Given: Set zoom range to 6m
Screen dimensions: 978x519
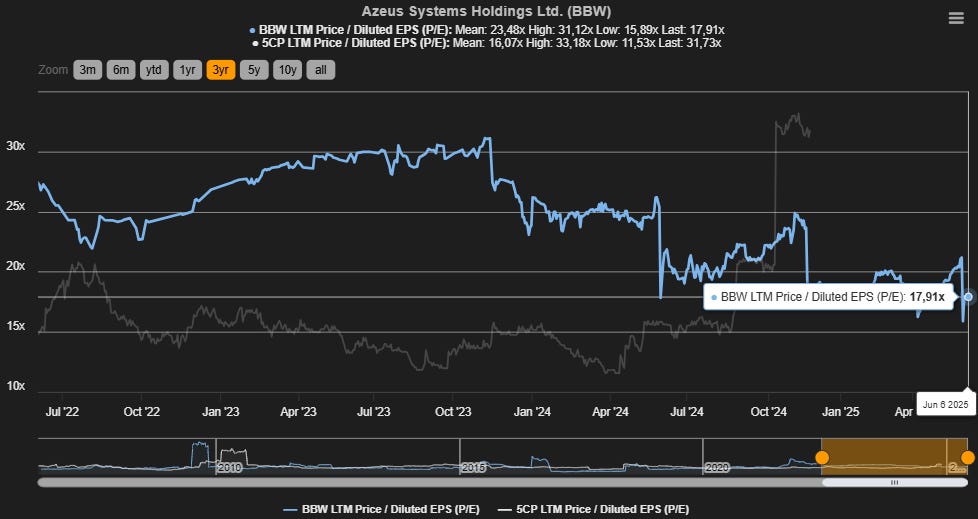Looking at the screenshot, I should click(x=121, y=70).
